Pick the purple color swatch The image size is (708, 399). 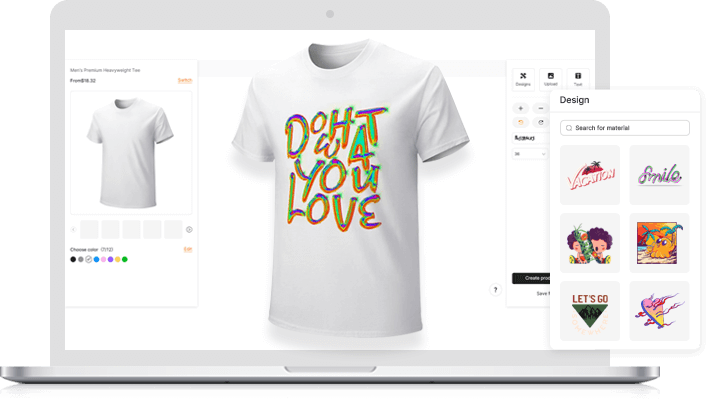point(111,259)
